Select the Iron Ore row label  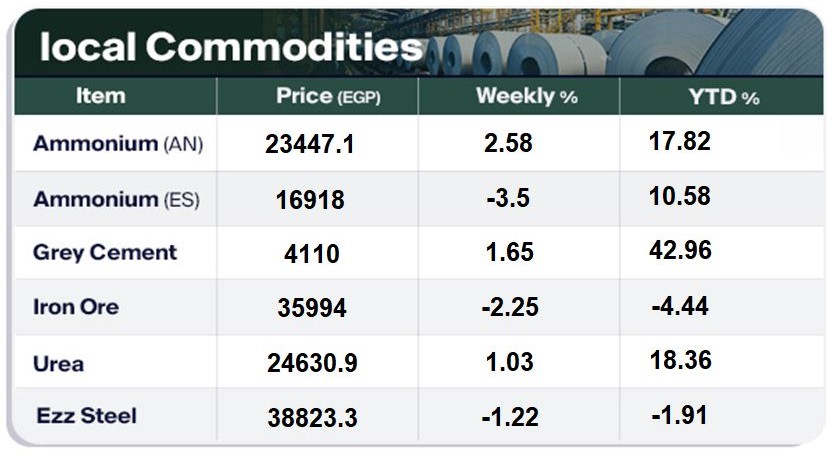click(76, 307)
